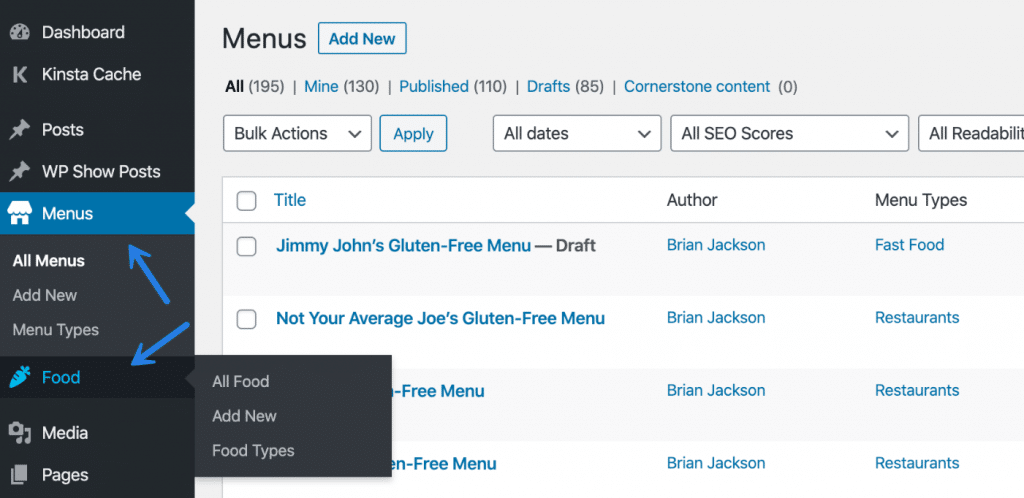Viewport: 1024px width, 498px height.
Task: Check the Jimmy John's Gluten-Free Menu row
Action: tap(246, 246)
